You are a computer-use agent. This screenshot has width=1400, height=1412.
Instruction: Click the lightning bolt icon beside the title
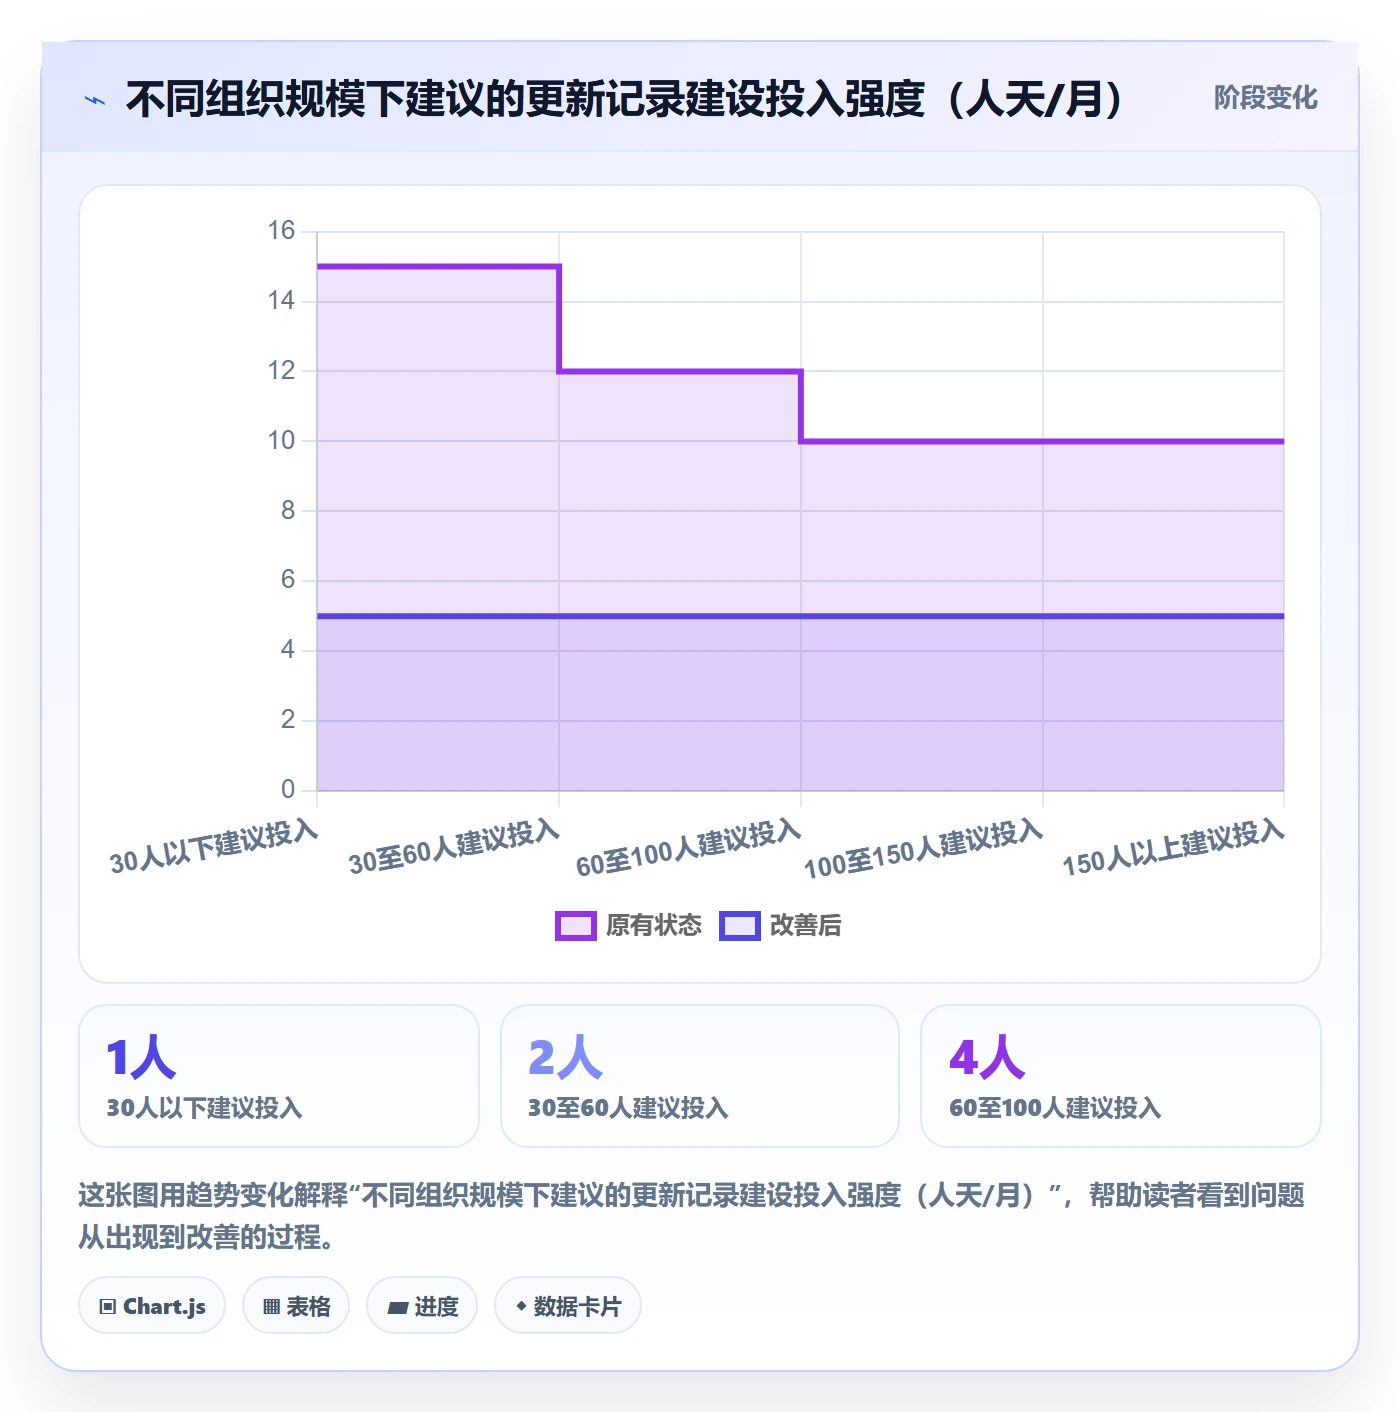94,100
